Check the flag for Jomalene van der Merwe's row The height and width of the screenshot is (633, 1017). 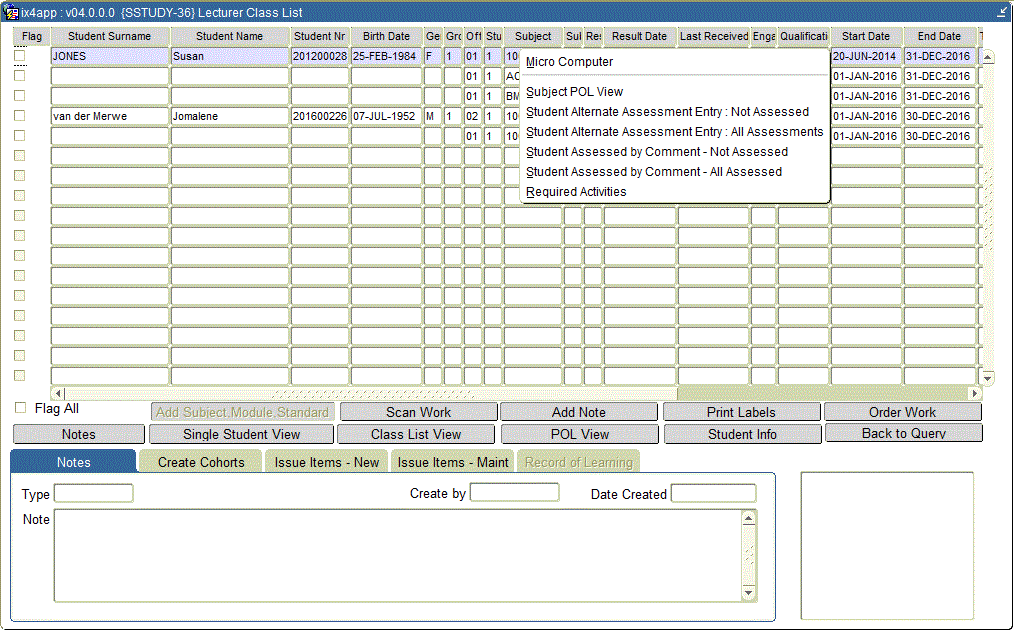tap(19, 115)
